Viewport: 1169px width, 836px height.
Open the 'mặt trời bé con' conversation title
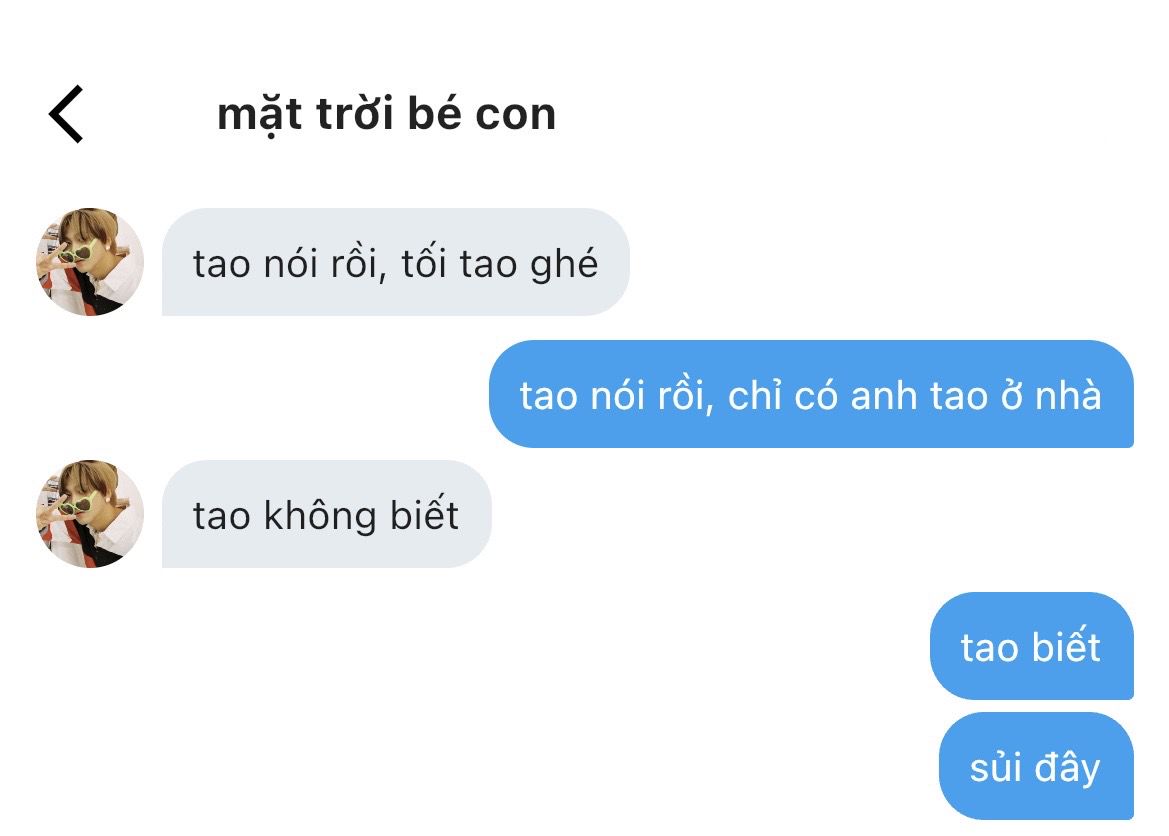(386, 114)
